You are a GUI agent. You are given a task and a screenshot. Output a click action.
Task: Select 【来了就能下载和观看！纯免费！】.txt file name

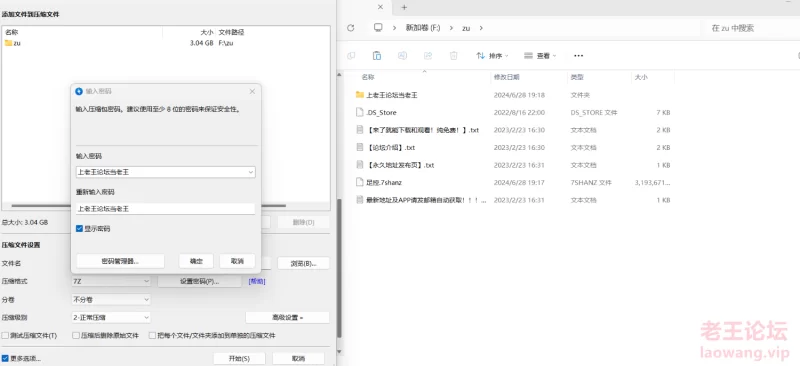click(423, 130)
